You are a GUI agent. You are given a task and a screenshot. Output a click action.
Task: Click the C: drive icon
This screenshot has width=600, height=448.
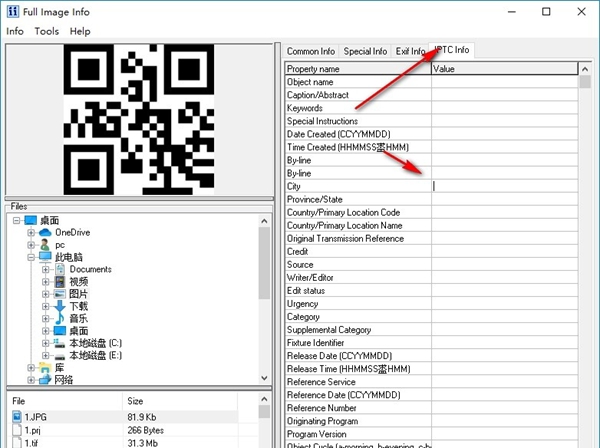[60, 343]
